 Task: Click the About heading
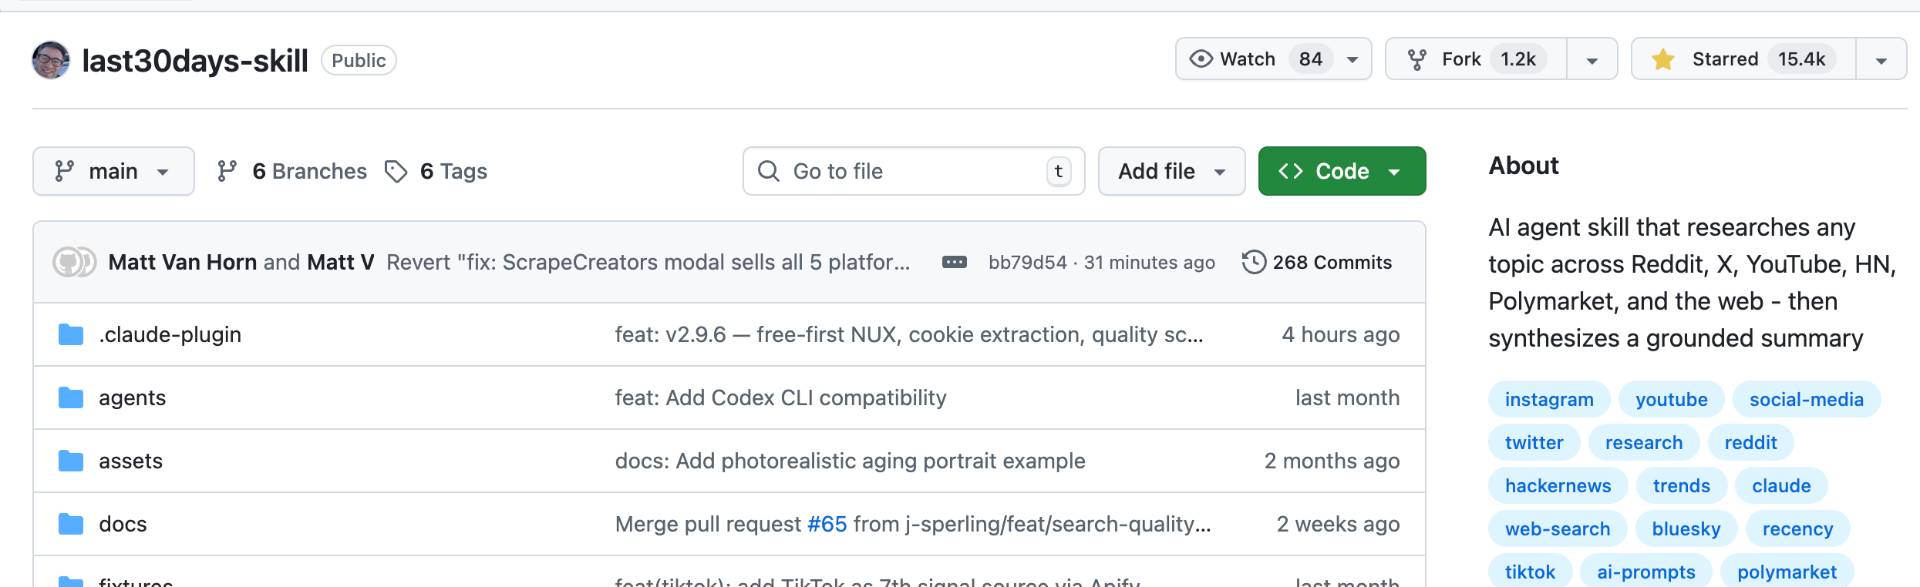(1523, 165)
